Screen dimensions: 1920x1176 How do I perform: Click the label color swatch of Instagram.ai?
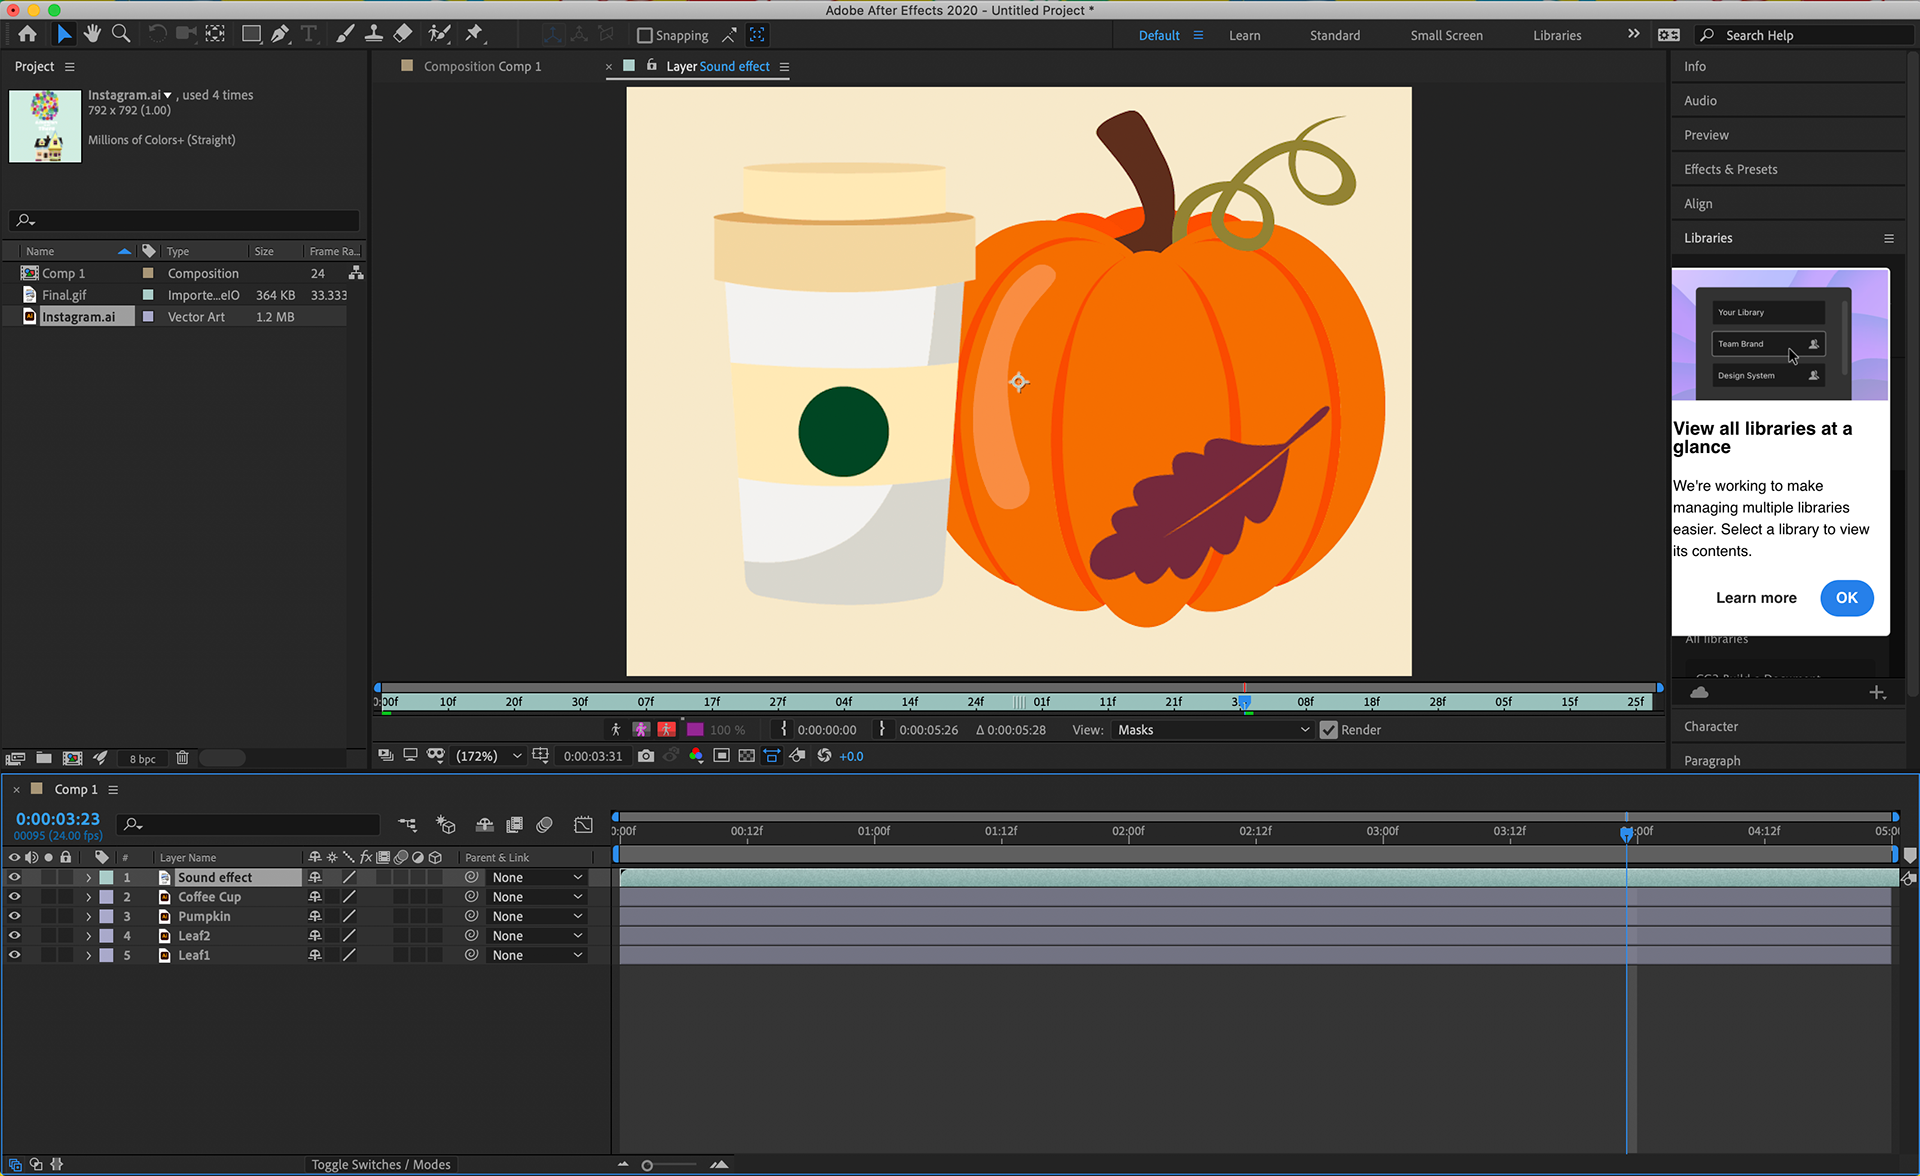(148, 317)
